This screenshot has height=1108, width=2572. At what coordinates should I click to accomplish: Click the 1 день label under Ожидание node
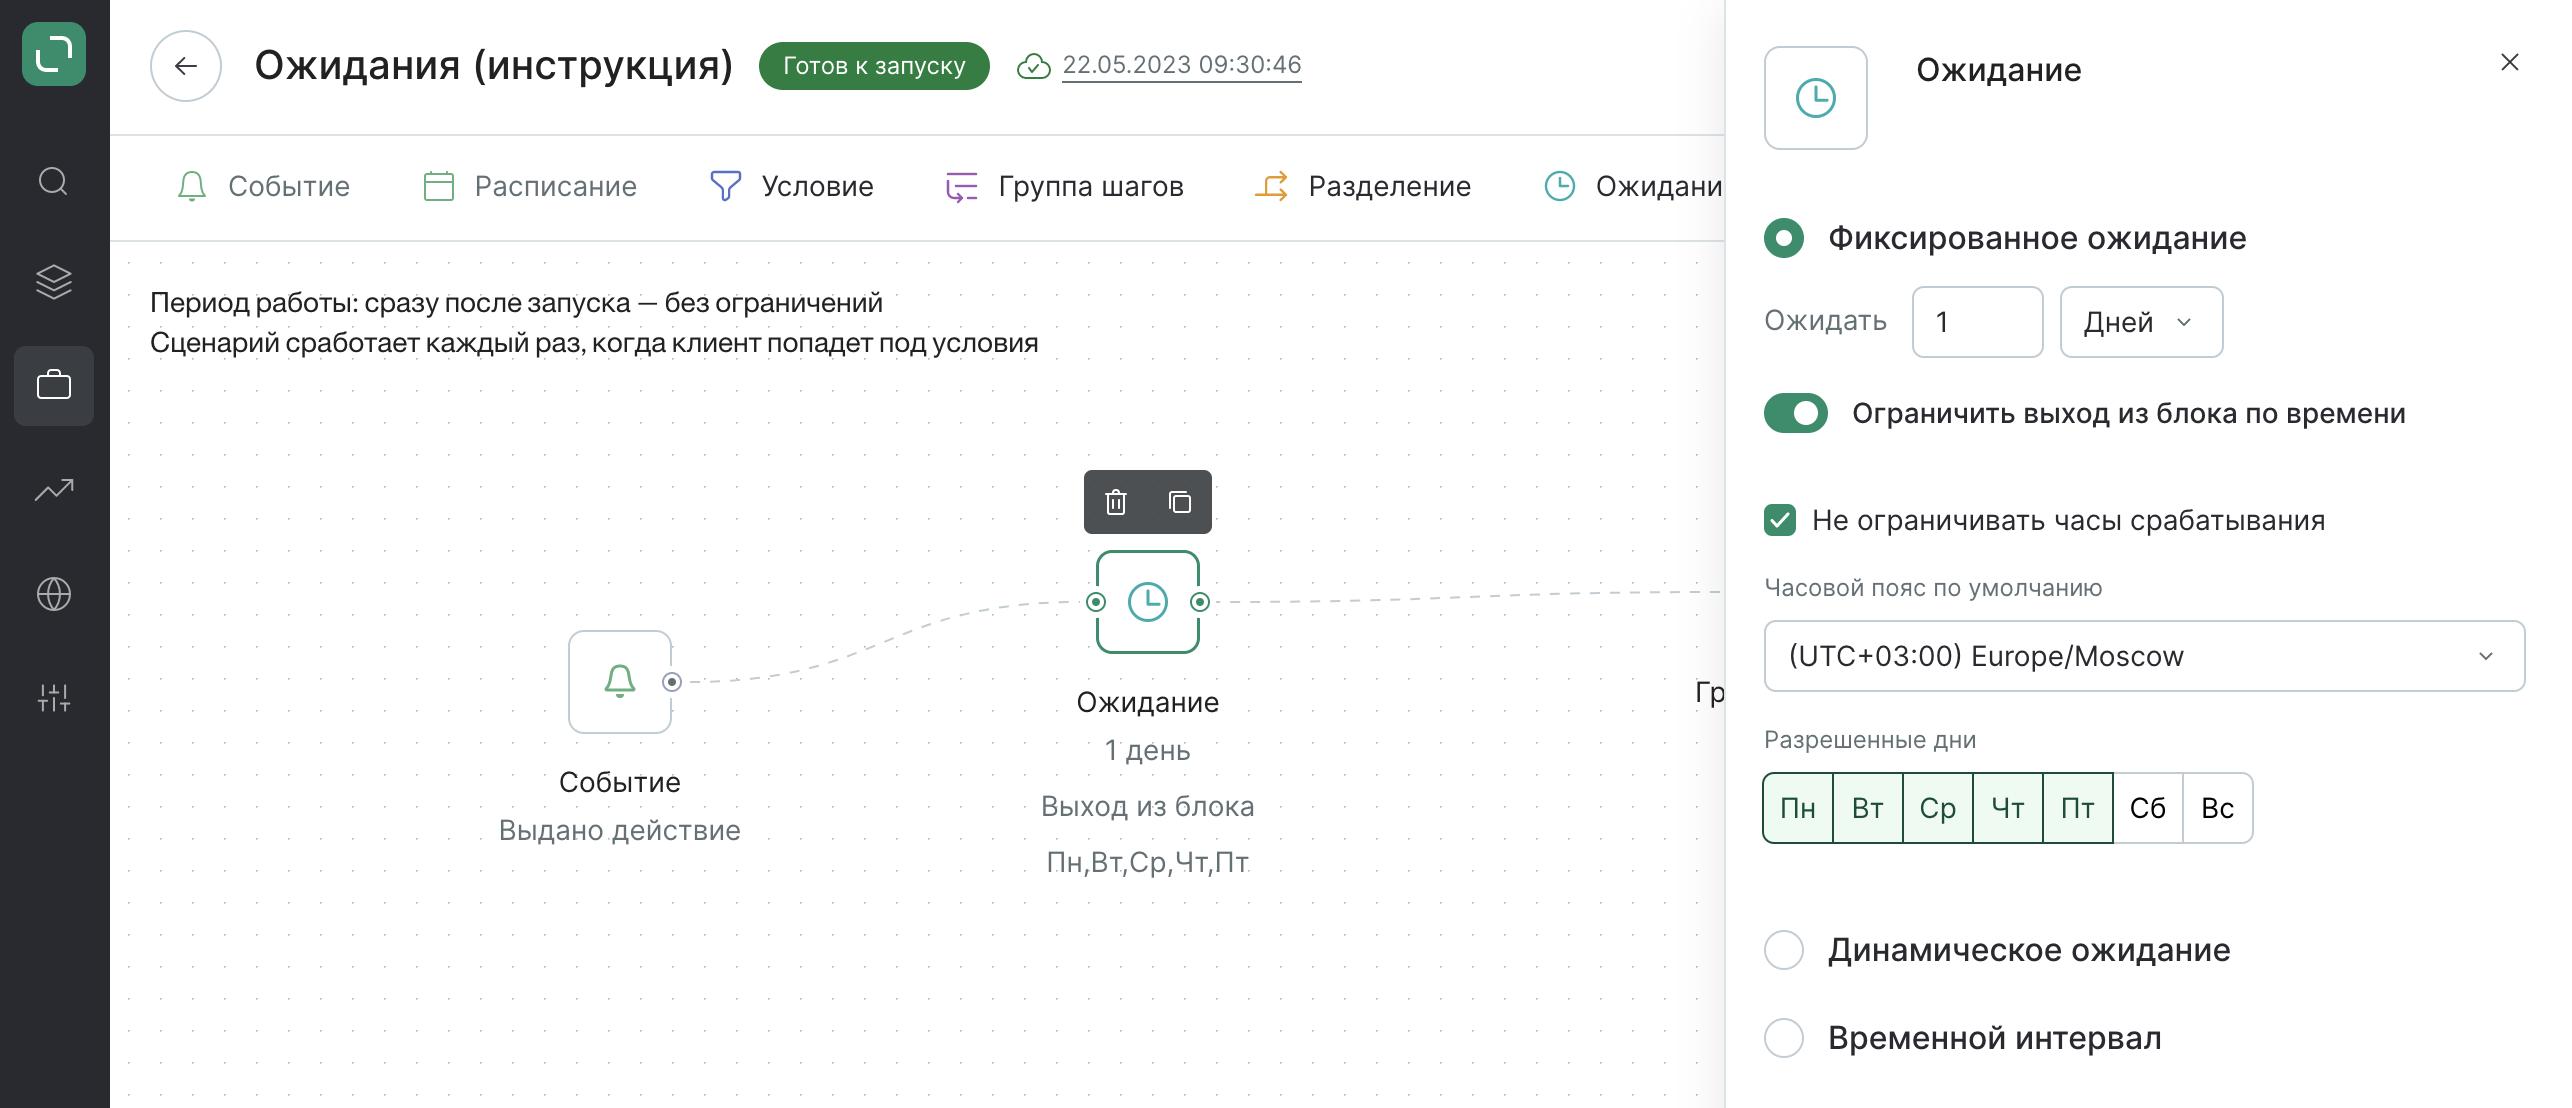[x=1148, y=750]
